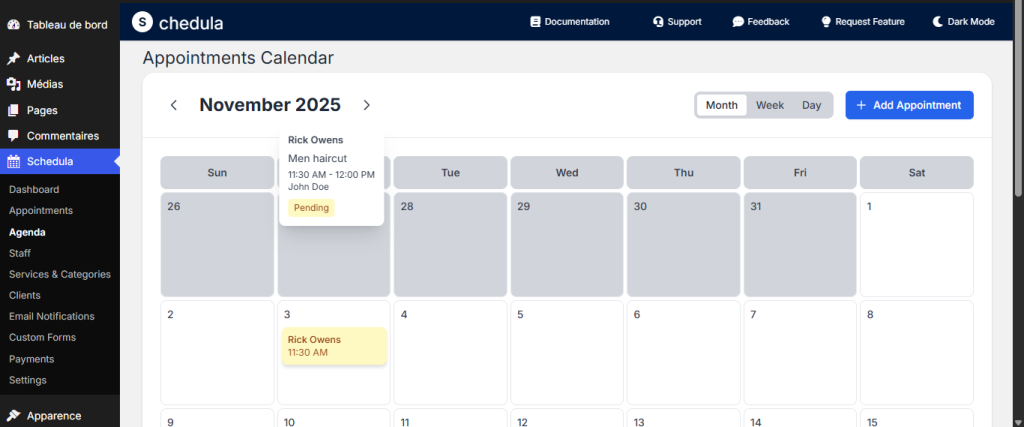Image resolution: width=1024 pixels, height=427 pixels.
Task: Go to previous month with left chevron
Action: click(174, 105)
